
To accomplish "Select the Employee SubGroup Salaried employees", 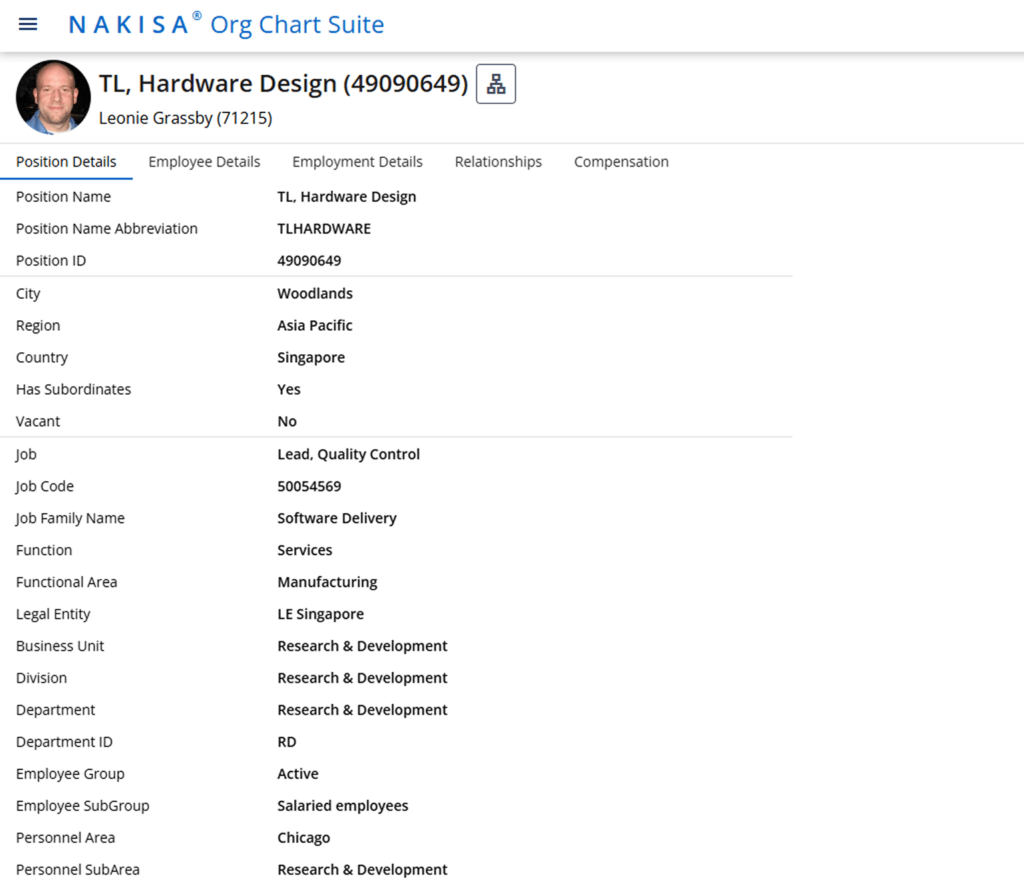I will (343, 805).
